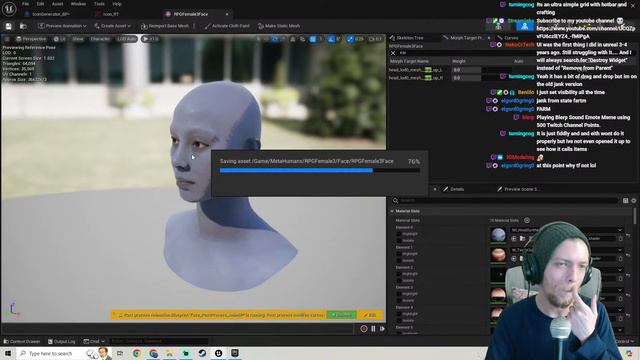
Task: Use selected asset icon for Element 0 material
Action: (513, 238)
